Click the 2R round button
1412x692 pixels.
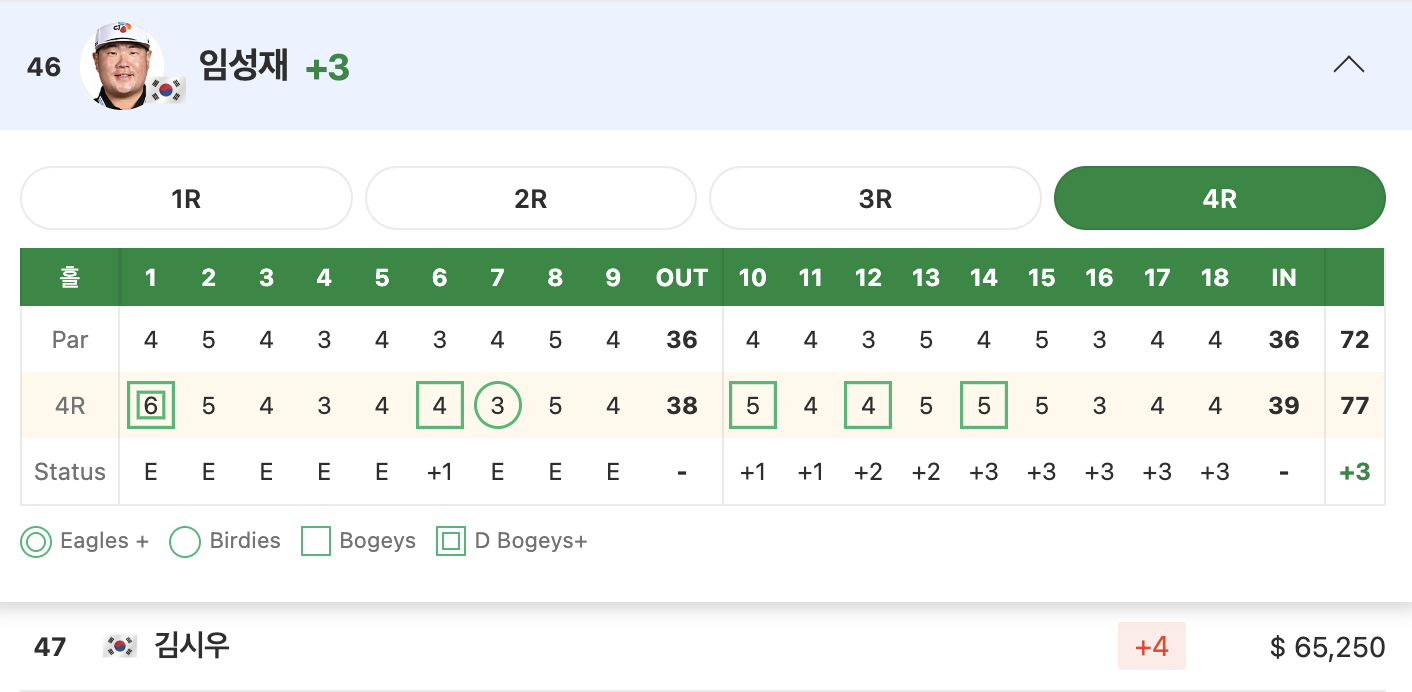[x=530, y=198]
